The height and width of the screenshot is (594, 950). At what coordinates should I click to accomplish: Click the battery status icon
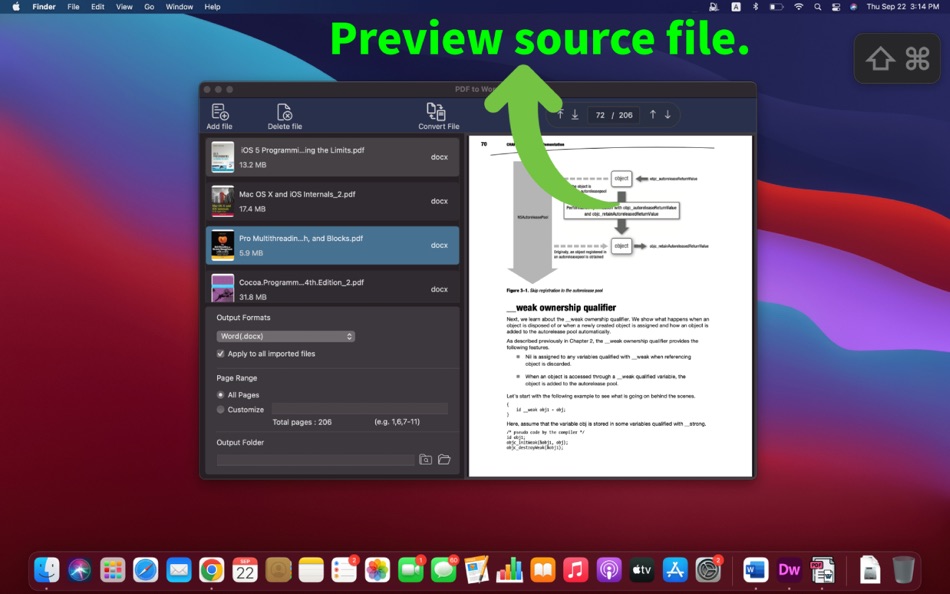tap(776, 7)
